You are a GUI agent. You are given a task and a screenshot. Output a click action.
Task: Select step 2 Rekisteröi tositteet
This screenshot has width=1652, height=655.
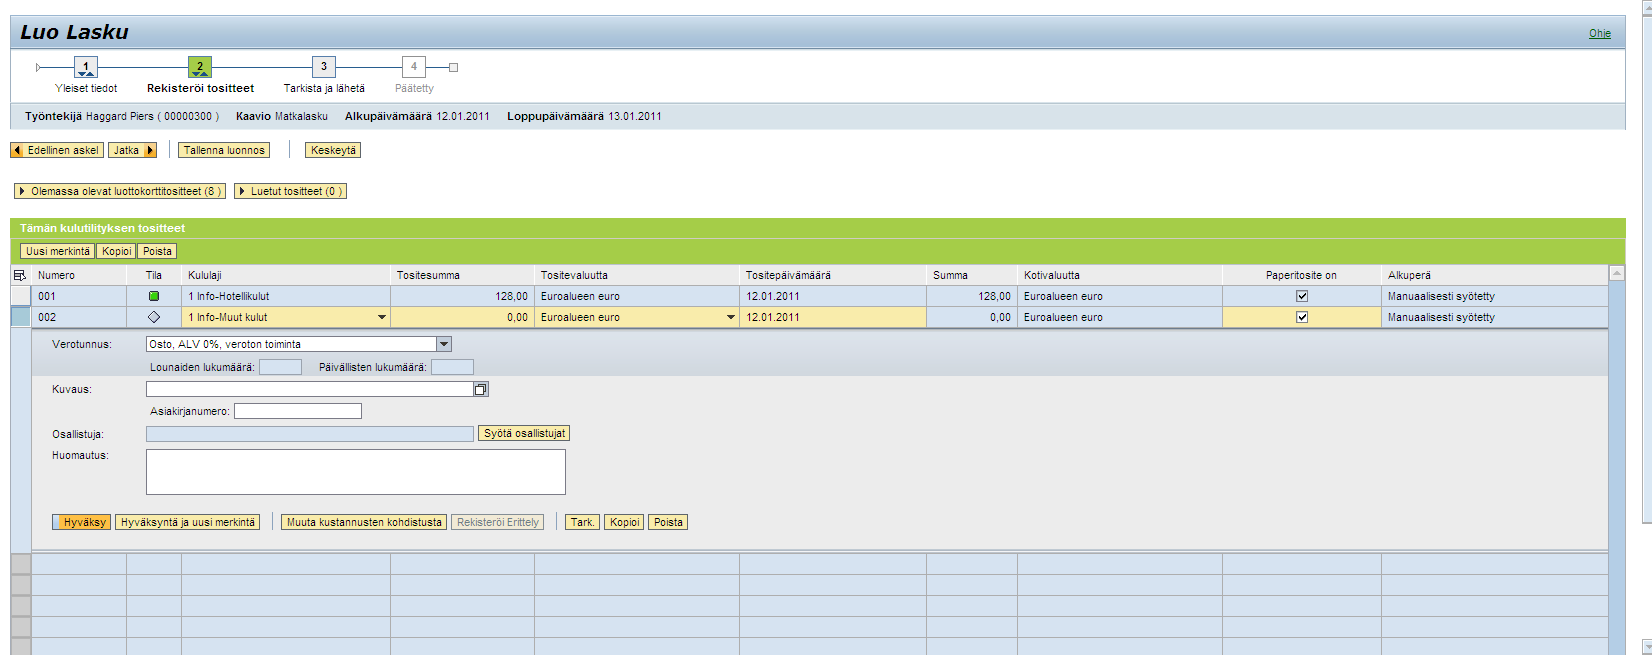(x=200, y=67)
